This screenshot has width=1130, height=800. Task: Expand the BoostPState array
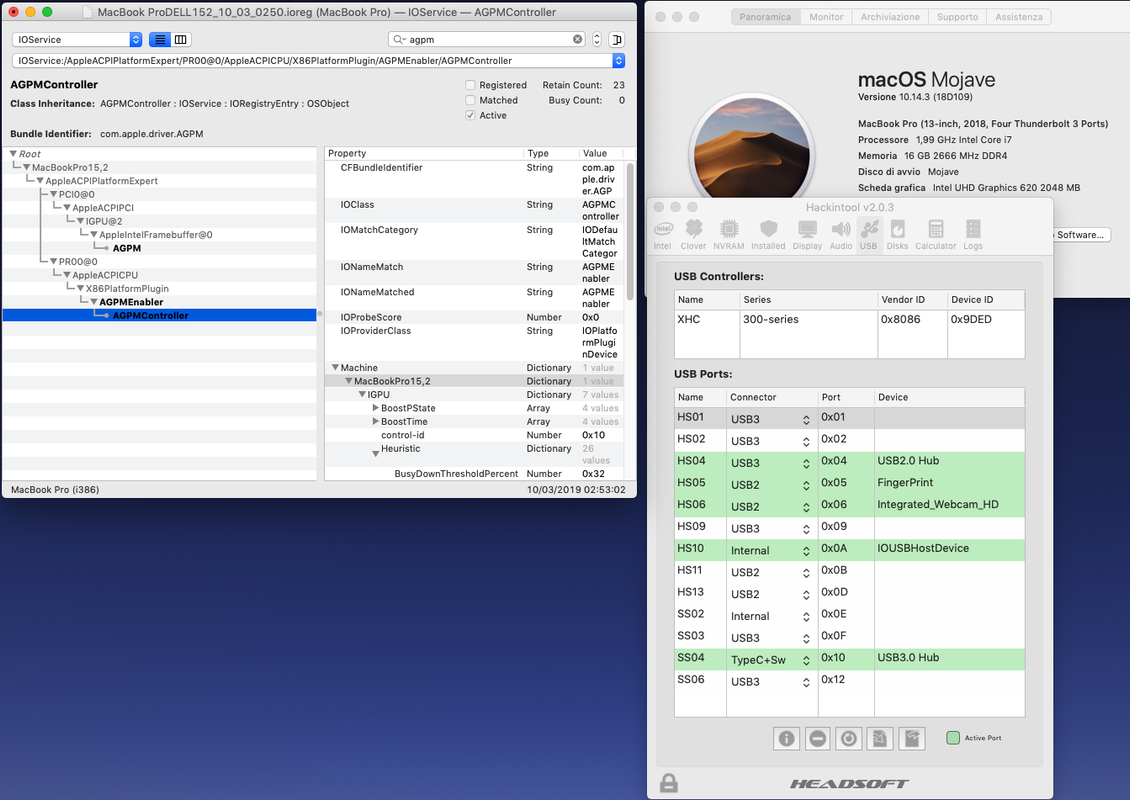tap(375, 408)
